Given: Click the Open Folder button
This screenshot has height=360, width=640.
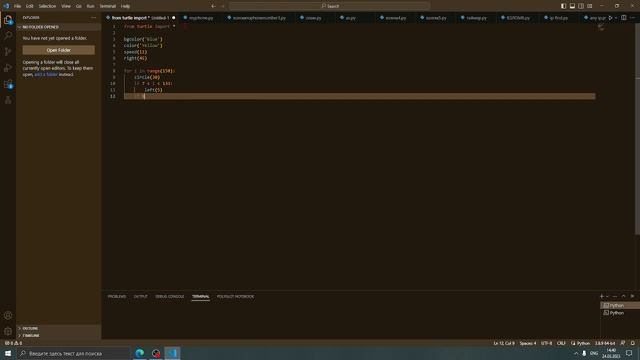Looking at the screenshot, I should coord(59,50).
